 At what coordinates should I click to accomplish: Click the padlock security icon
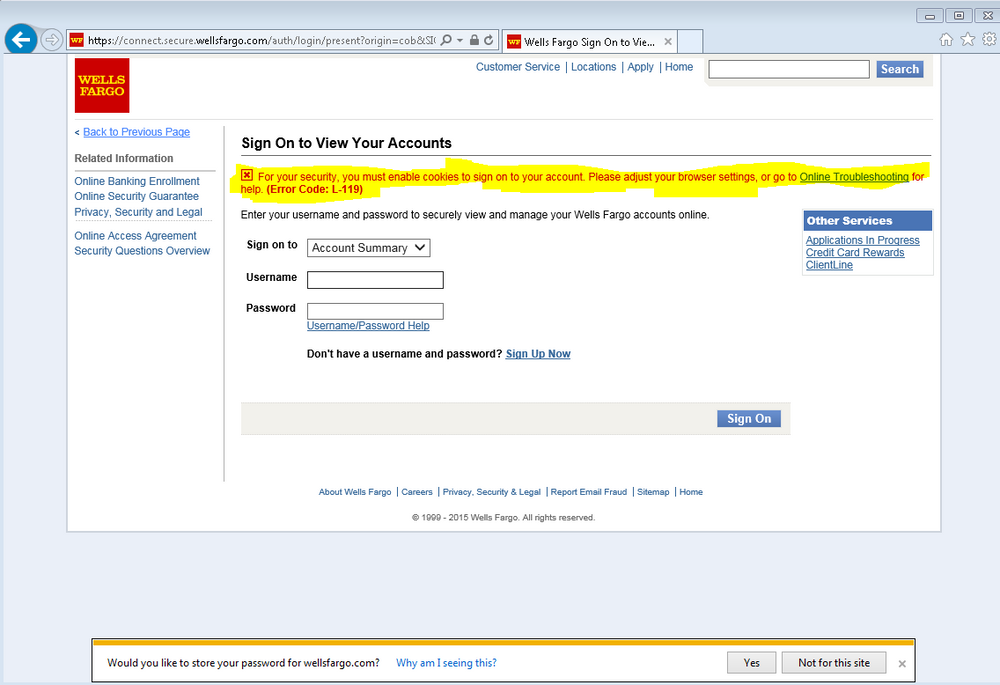pyautogui.click(x=474, y=40)
